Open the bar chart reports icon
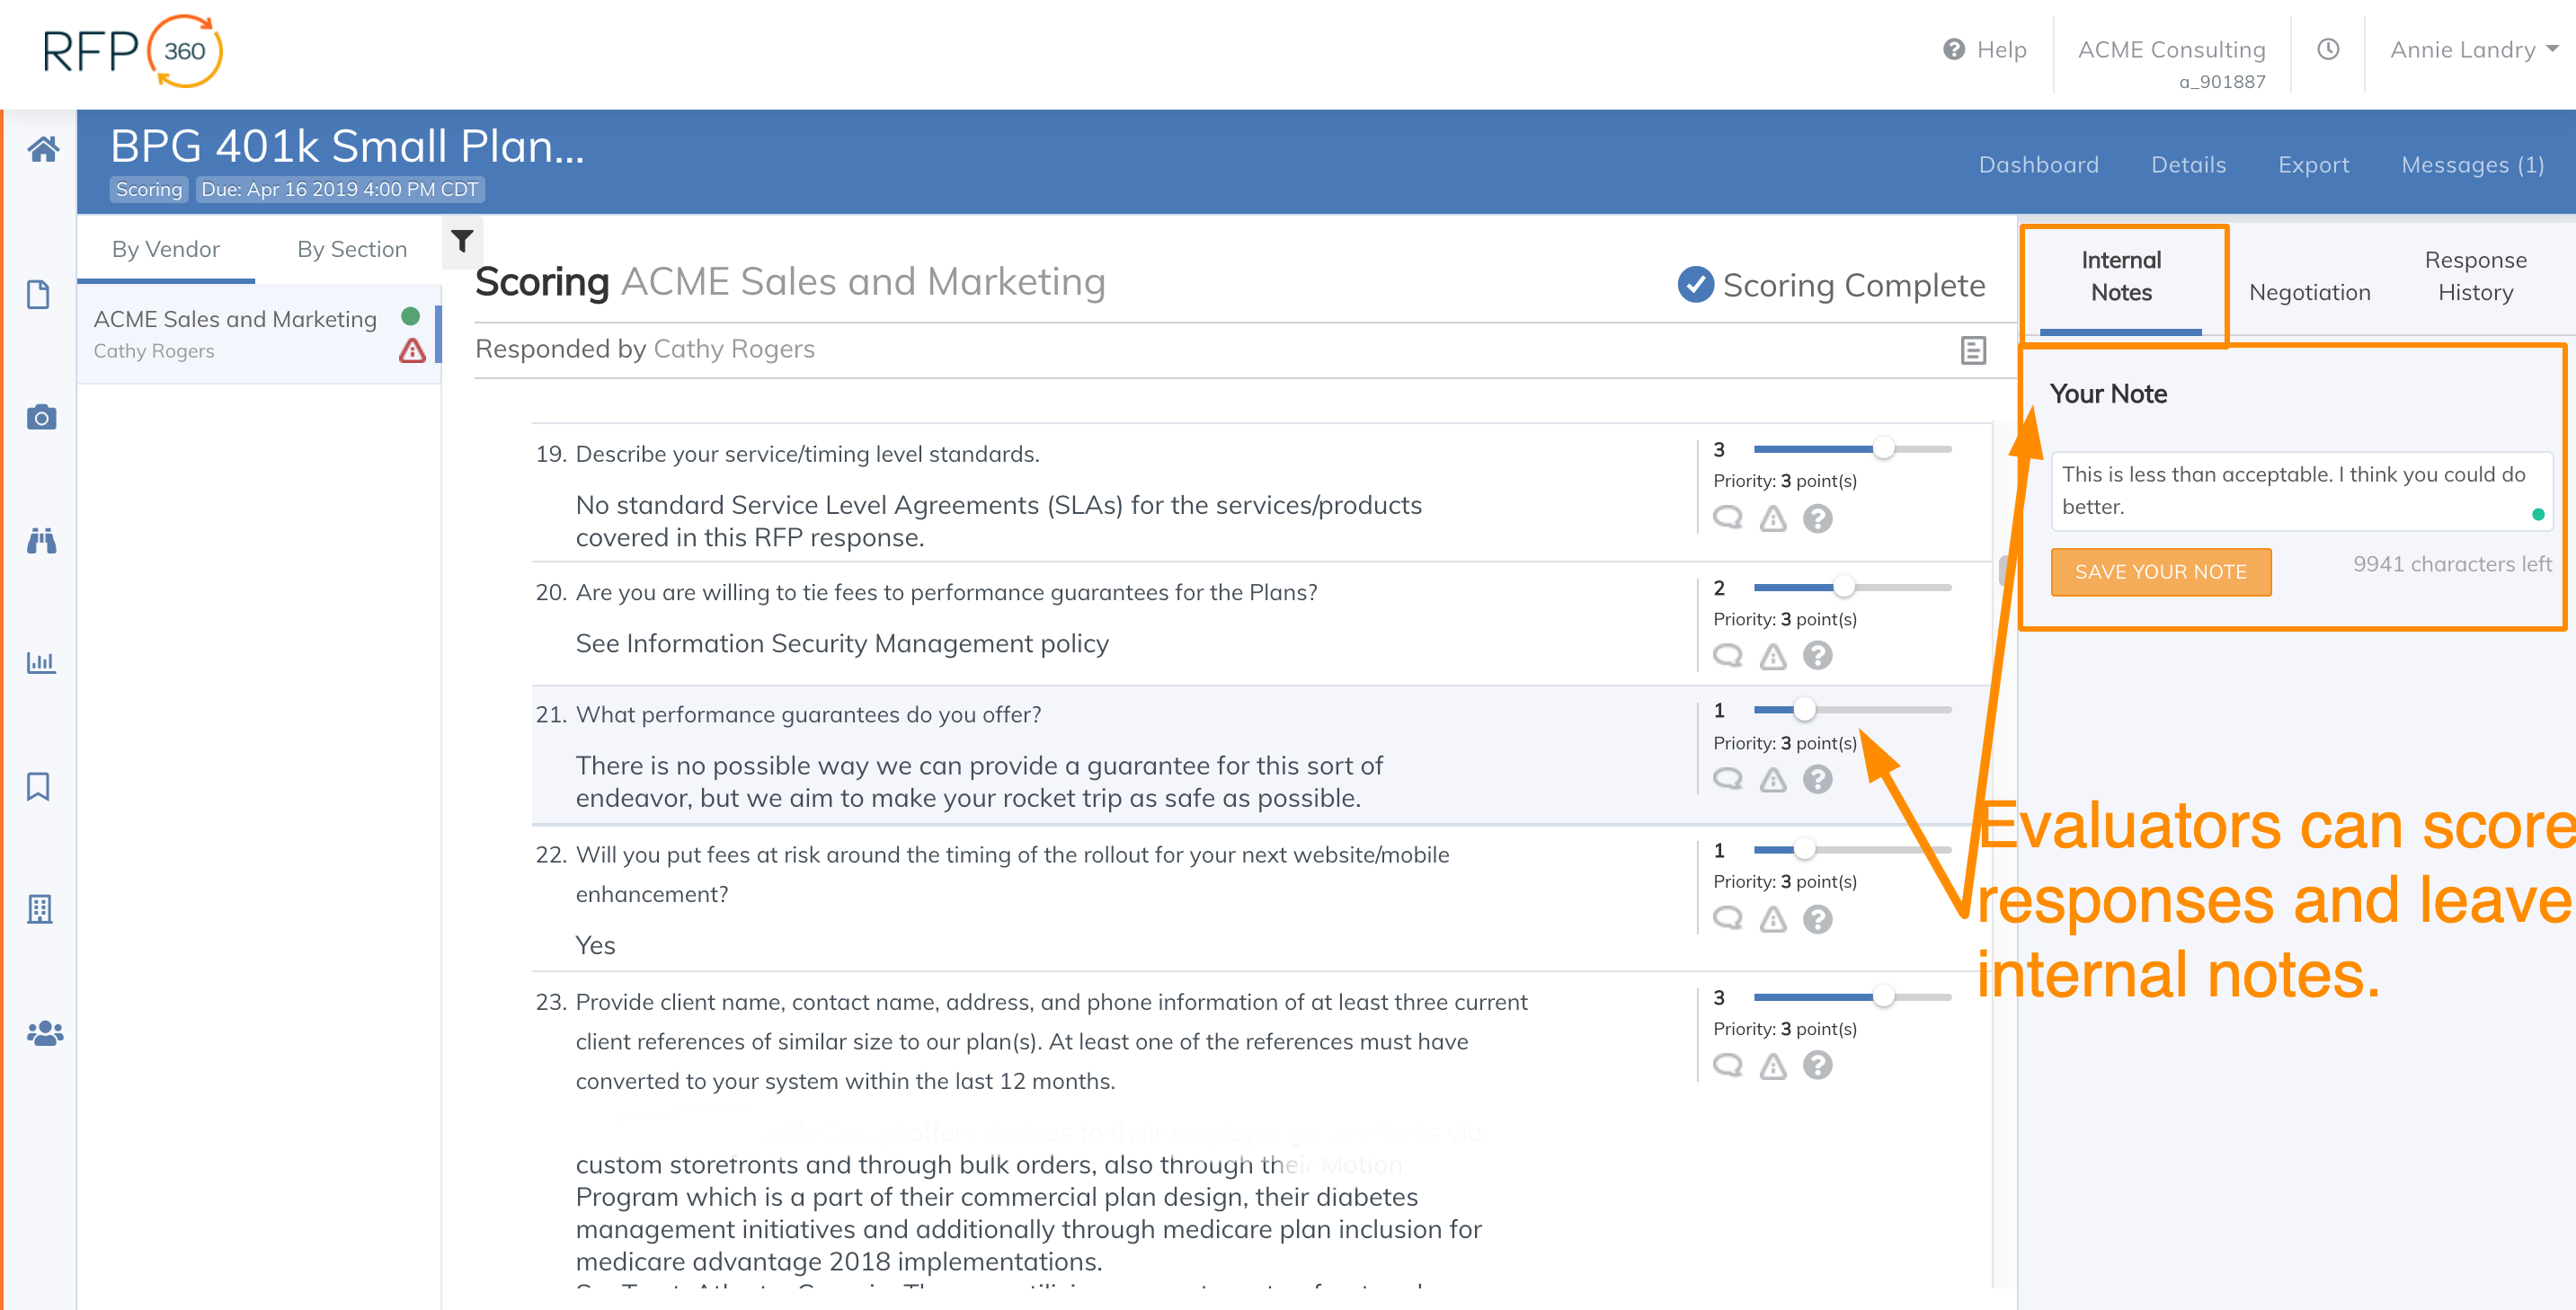Screen dimensions: 2576x1310 [41, 662]
